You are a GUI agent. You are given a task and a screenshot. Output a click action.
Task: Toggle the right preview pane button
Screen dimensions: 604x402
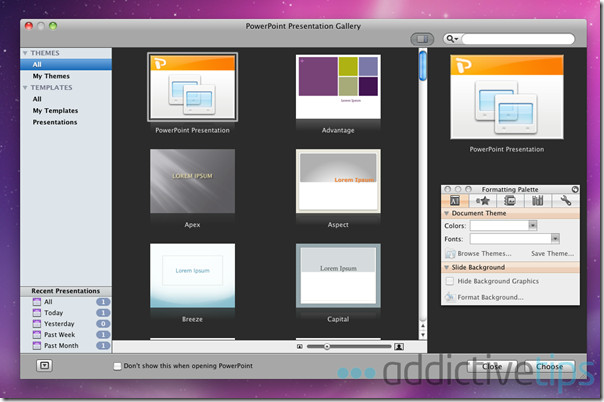420,39
